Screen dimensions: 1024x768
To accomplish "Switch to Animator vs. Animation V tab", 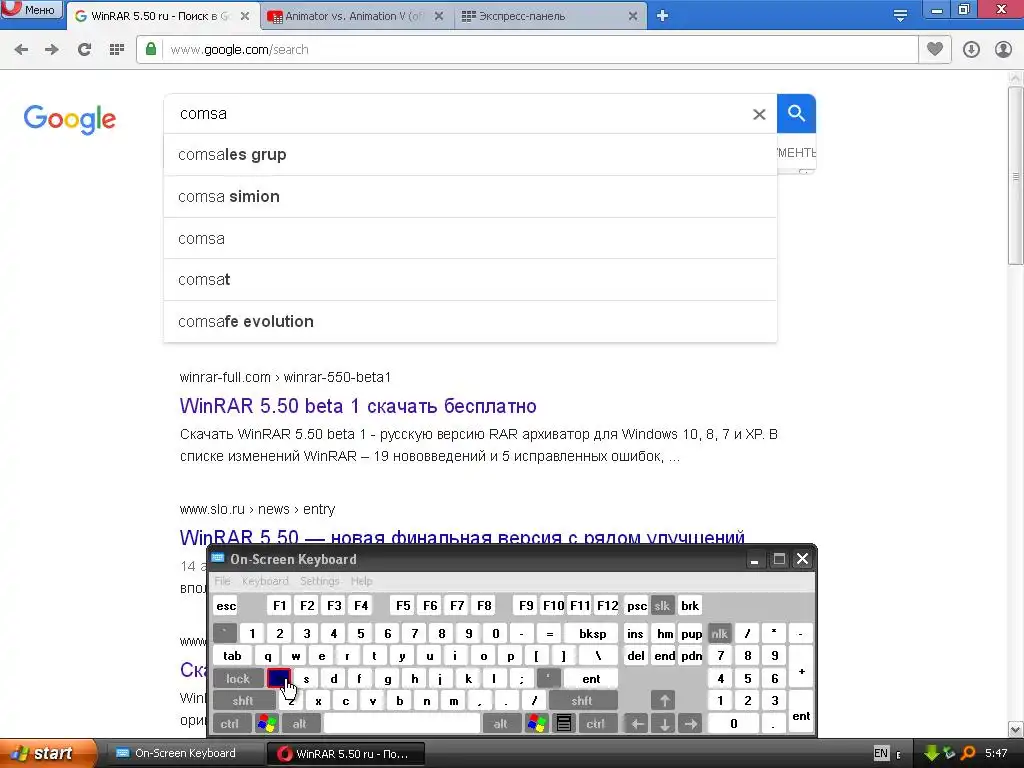I will (353, 16).
